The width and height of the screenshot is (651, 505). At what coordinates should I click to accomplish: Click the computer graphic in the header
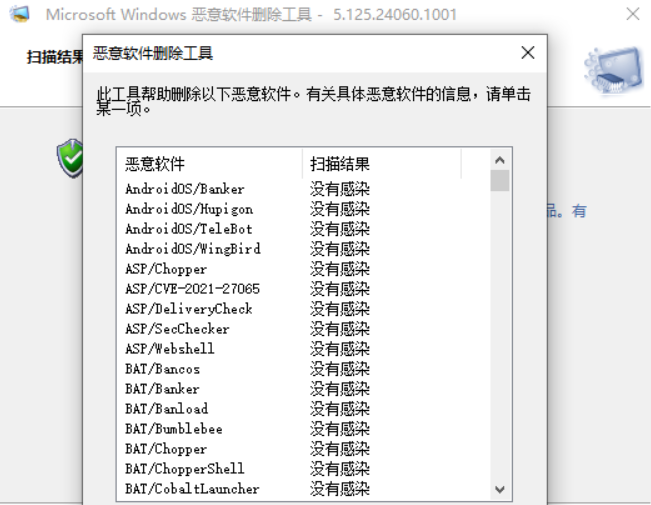pos(613,72)
